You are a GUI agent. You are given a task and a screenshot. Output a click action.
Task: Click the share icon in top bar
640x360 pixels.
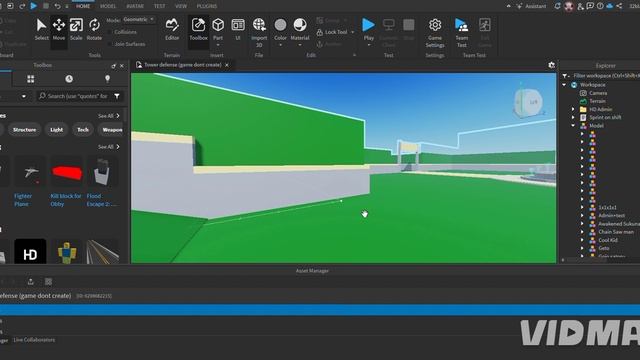tap(620, 6)
